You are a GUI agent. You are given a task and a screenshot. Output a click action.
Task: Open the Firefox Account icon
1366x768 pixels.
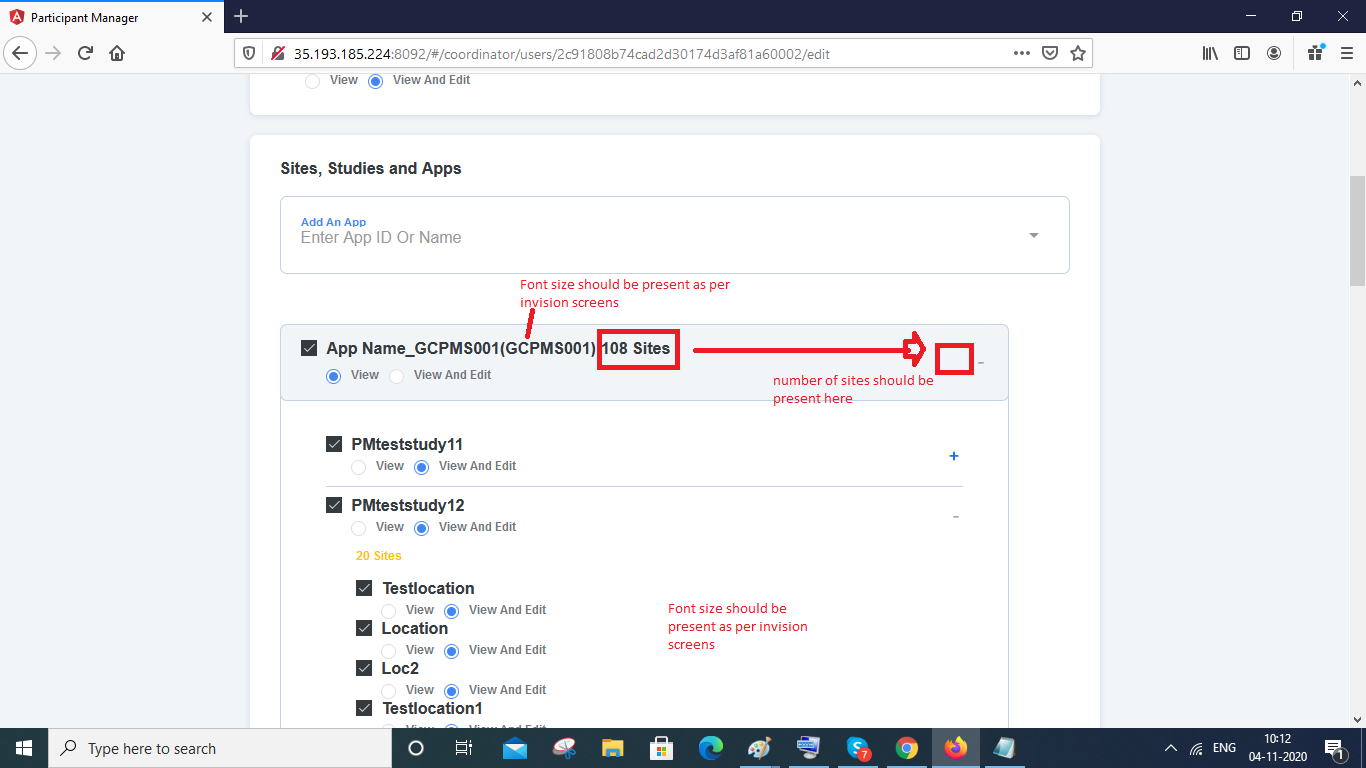1274,53
